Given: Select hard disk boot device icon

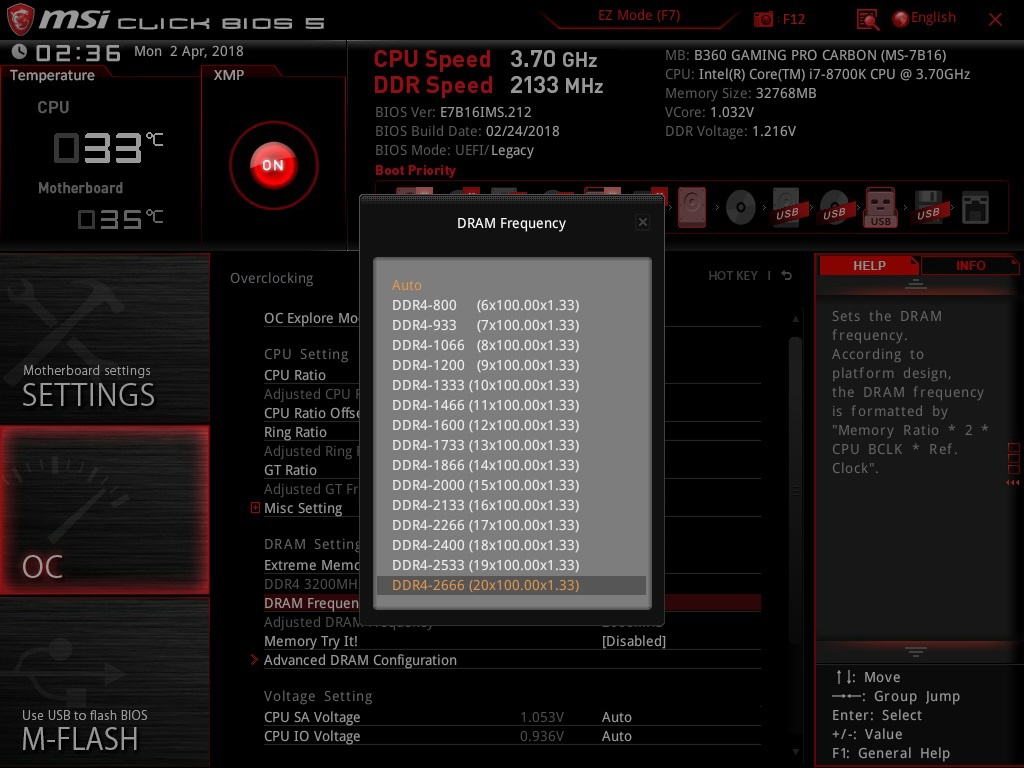Looking at the screenshot, I should coord(692,207).
